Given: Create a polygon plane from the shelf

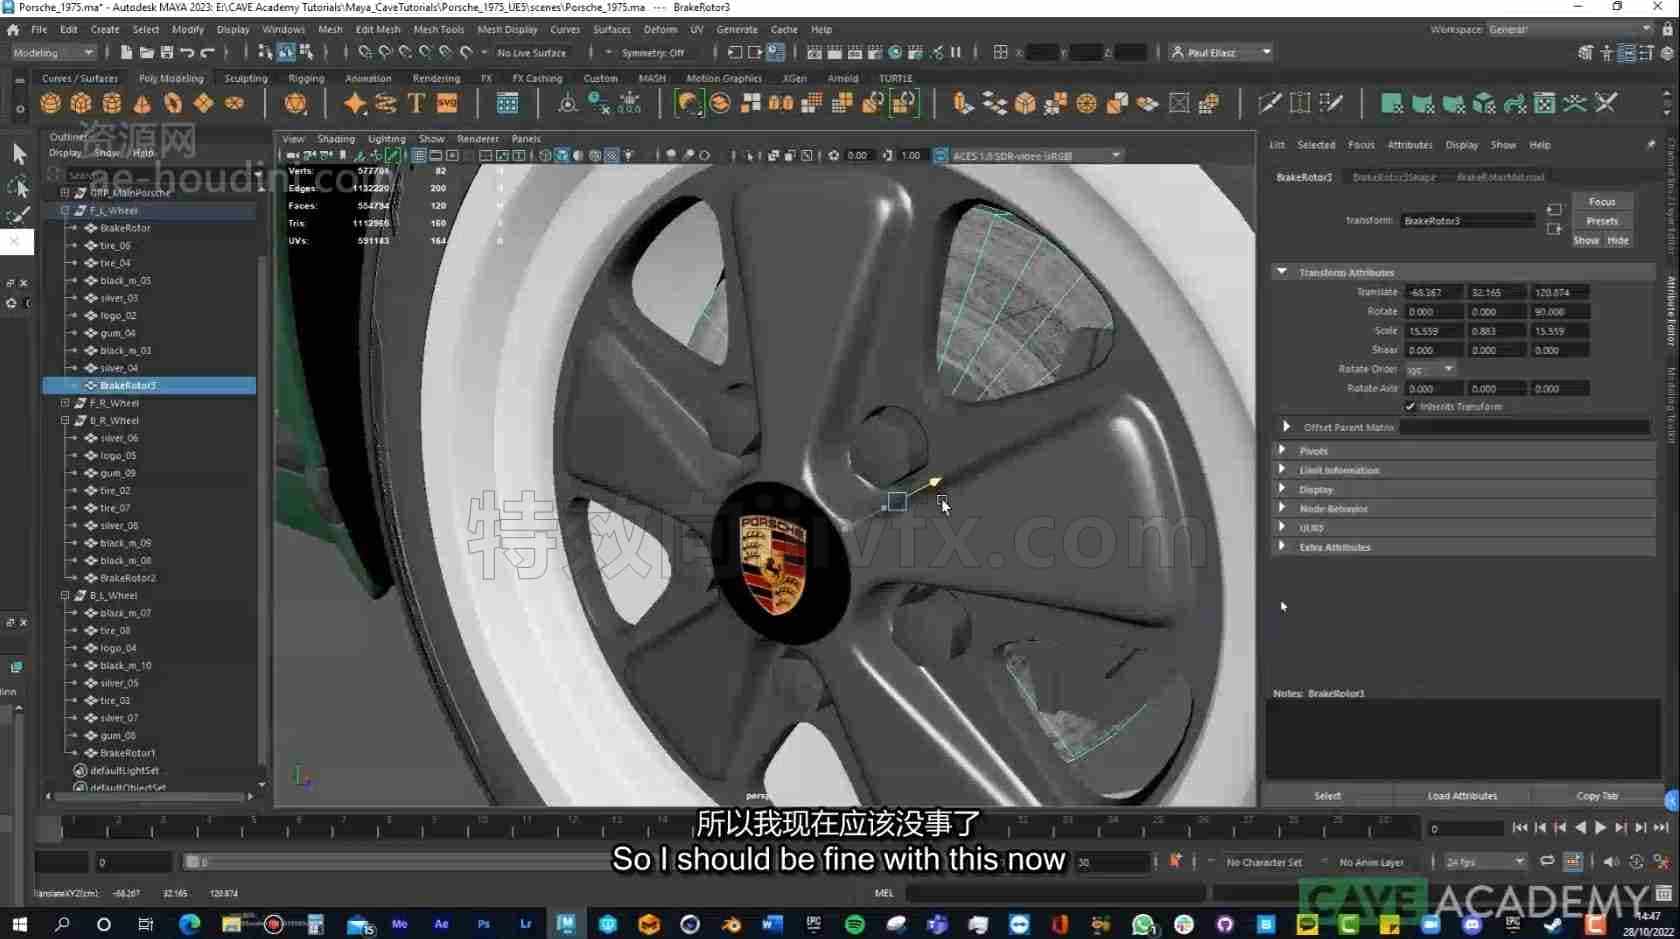Looking at the screenshot, I should point(203,103).
